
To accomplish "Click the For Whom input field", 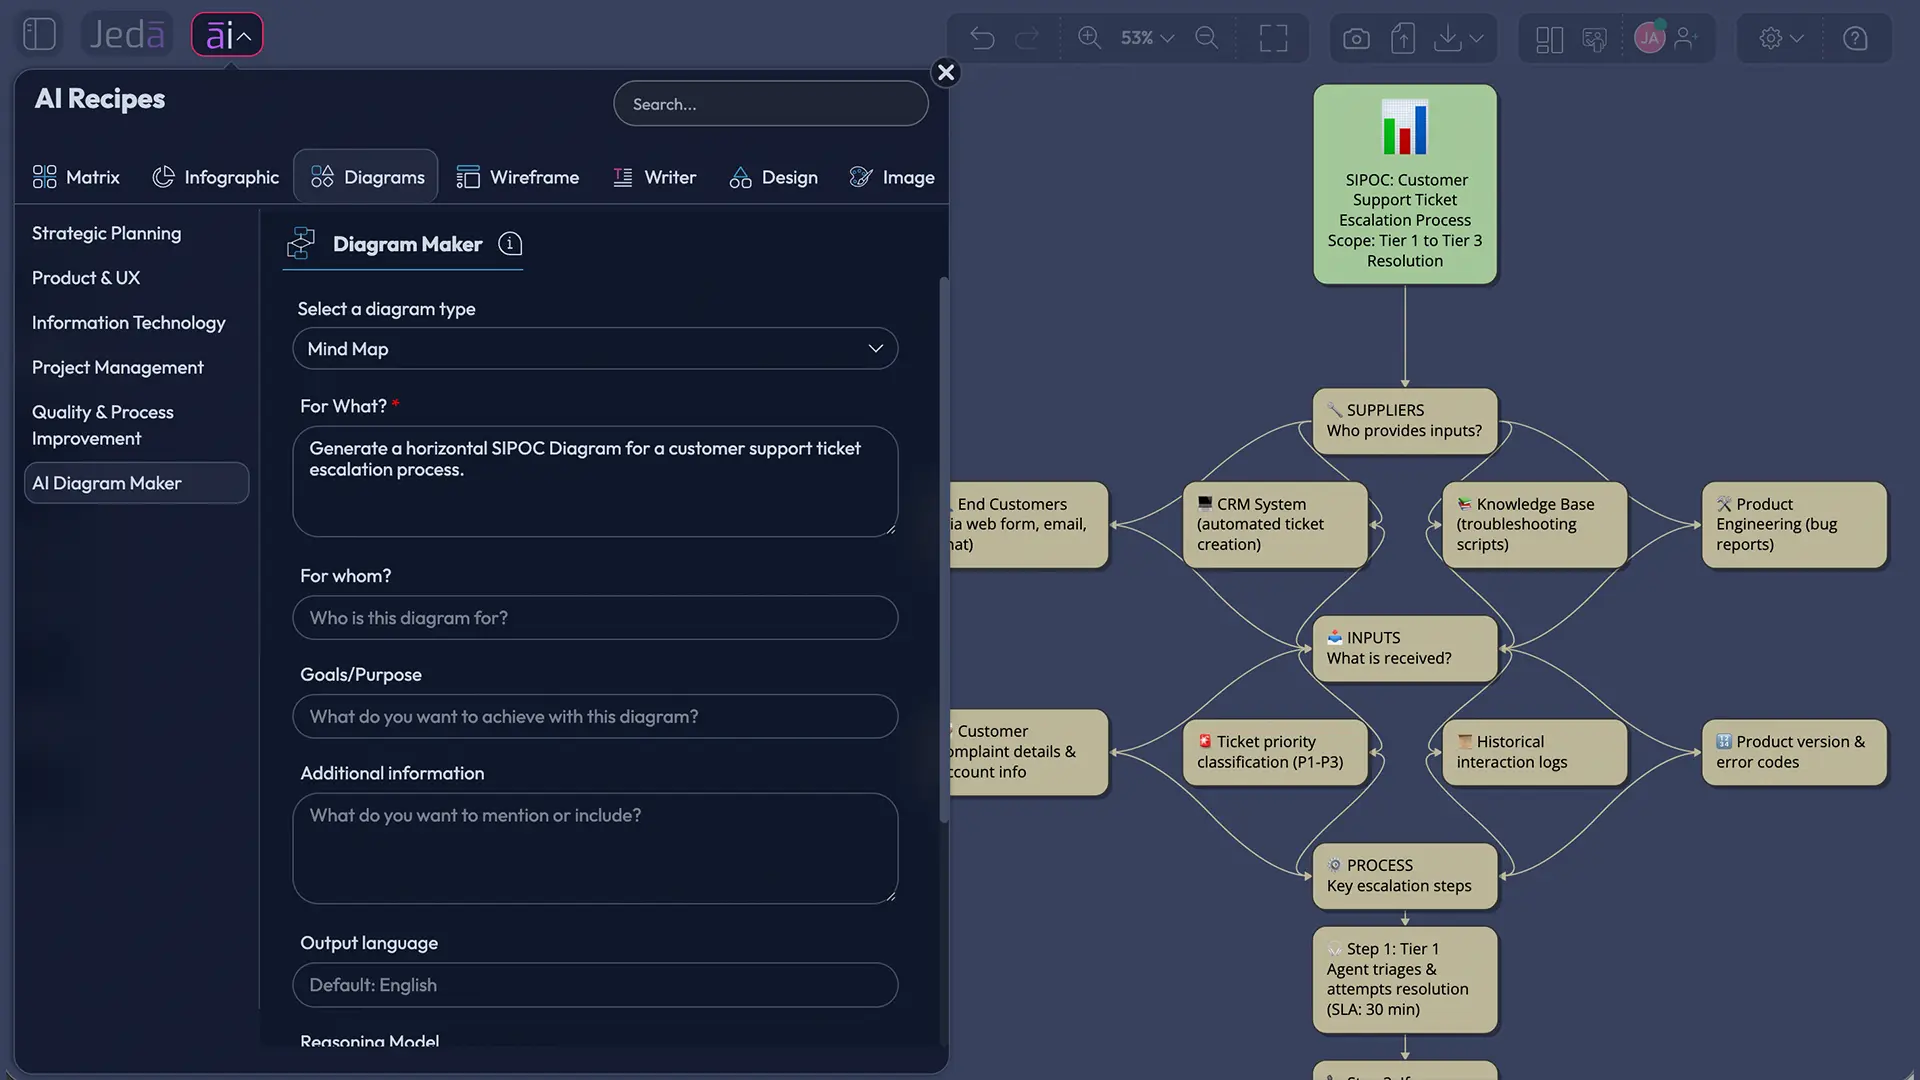I will (595, 618).
